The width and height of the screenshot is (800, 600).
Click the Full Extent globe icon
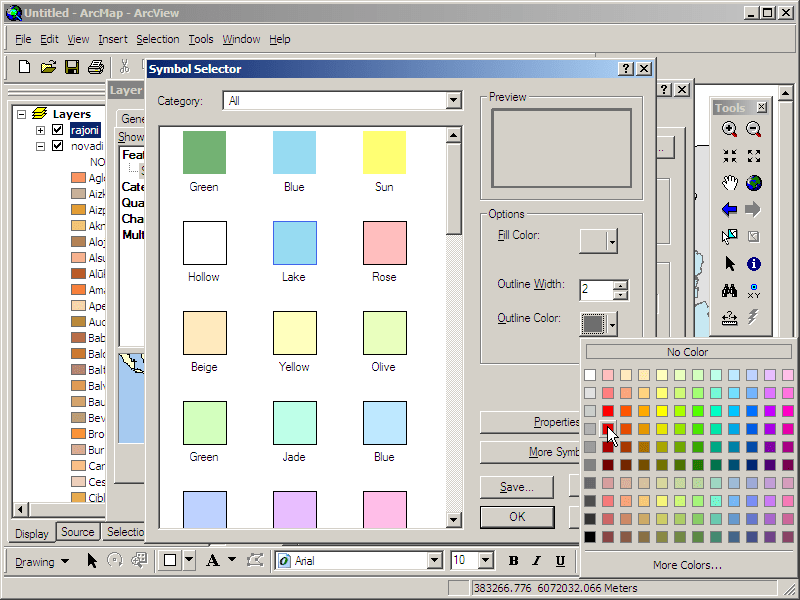tap(754, 183)
